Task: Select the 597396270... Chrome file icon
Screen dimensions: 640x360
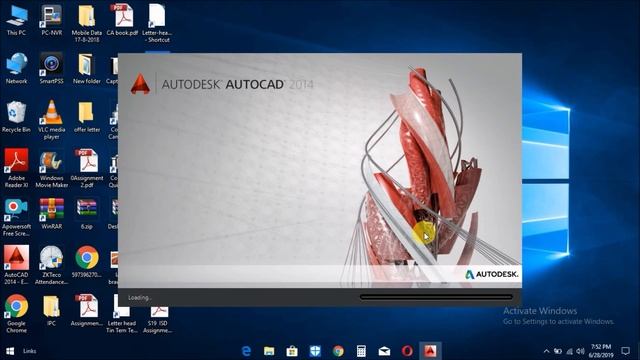Action: pyautogui.click(x=87, y=262)
